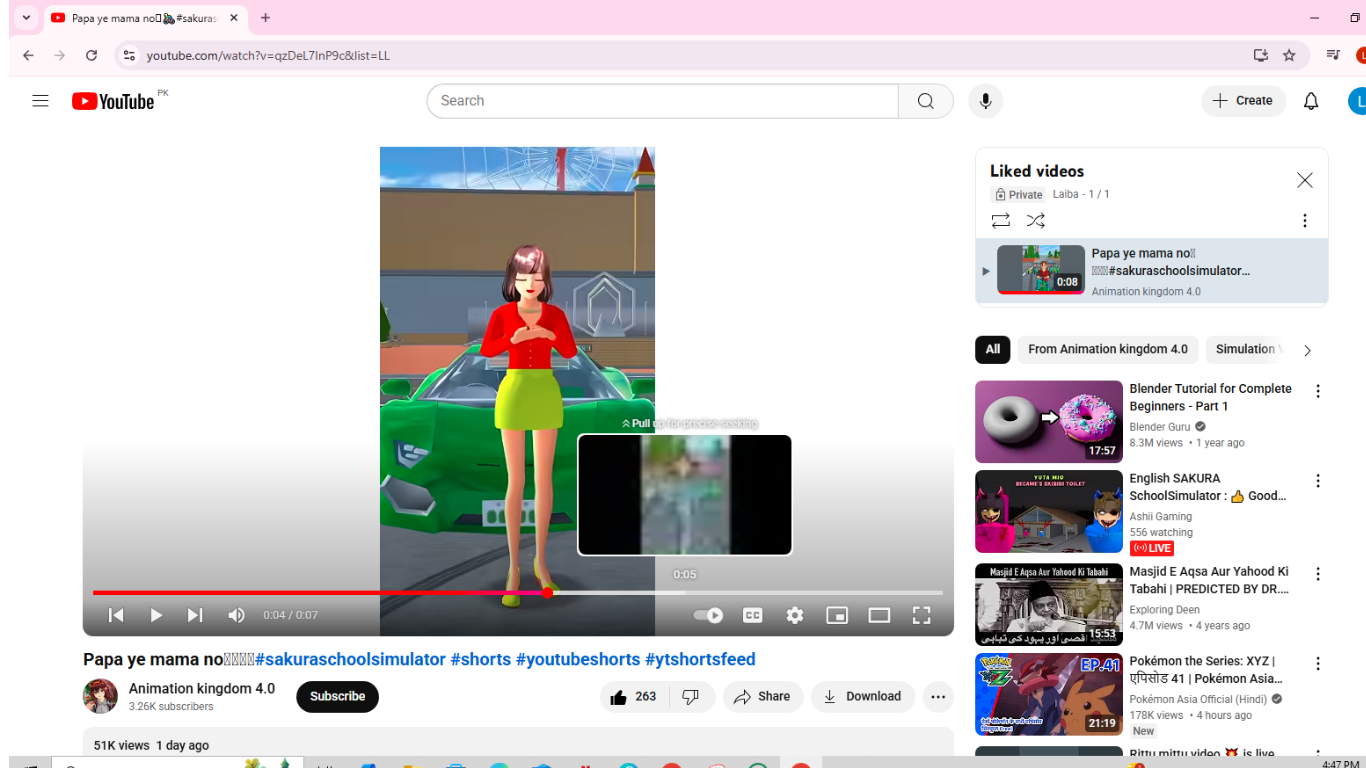Focus the YouTube Search field
This screenshot has height=768, width=1366.
point(663,101)
